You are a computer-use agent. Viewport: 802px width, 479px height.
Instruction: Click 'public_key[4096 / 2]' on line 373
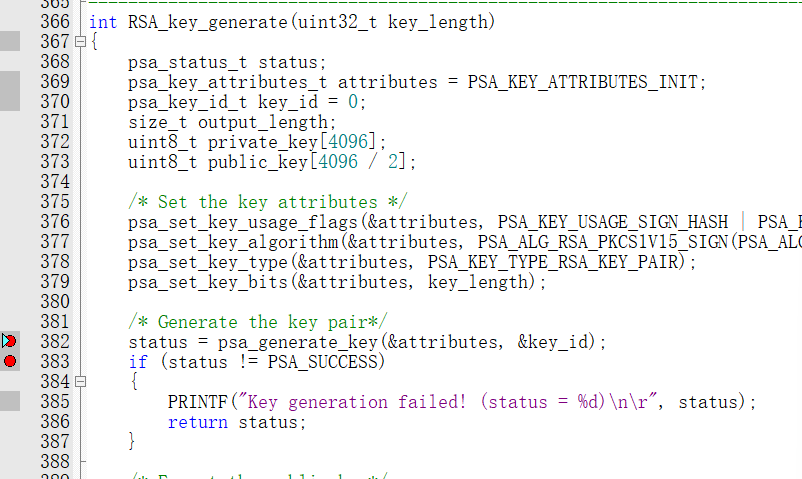tap(307, 162)
